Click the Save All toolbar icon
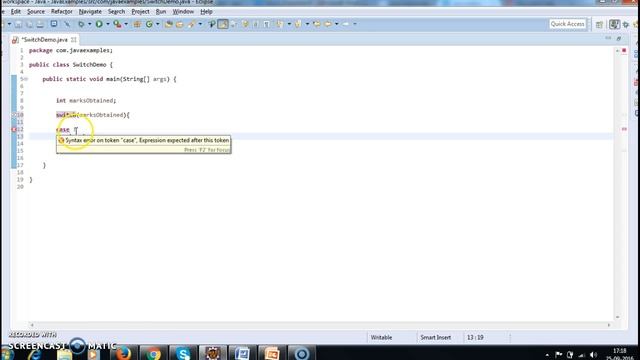This screenshot has height=360, width=640. coord(29,24)
